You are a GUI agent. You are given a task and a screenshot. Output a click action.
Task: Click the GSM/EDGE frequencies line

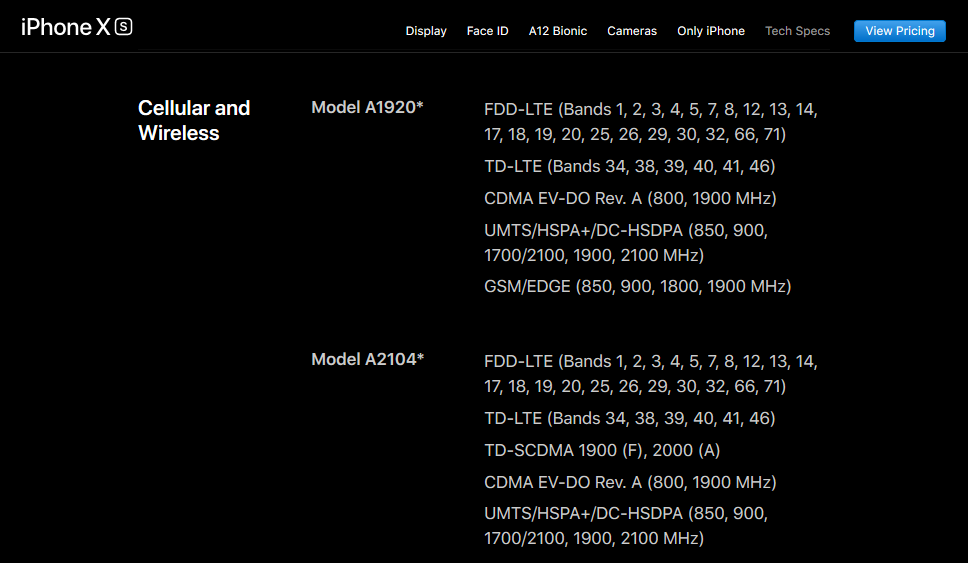click(638, 286)
